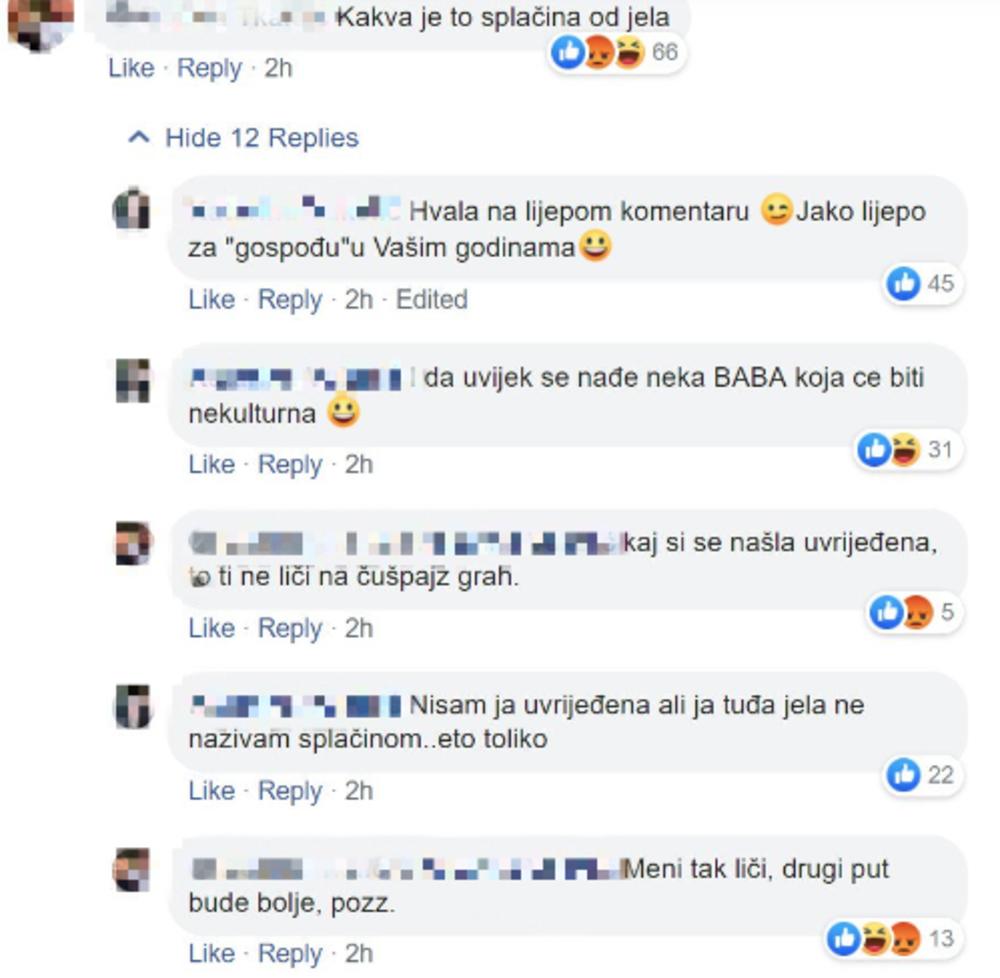Open avatar beside 'Meni tak liči' reply
The height and width of the screenshot is (978, 1000).
[x=133, y=870]
